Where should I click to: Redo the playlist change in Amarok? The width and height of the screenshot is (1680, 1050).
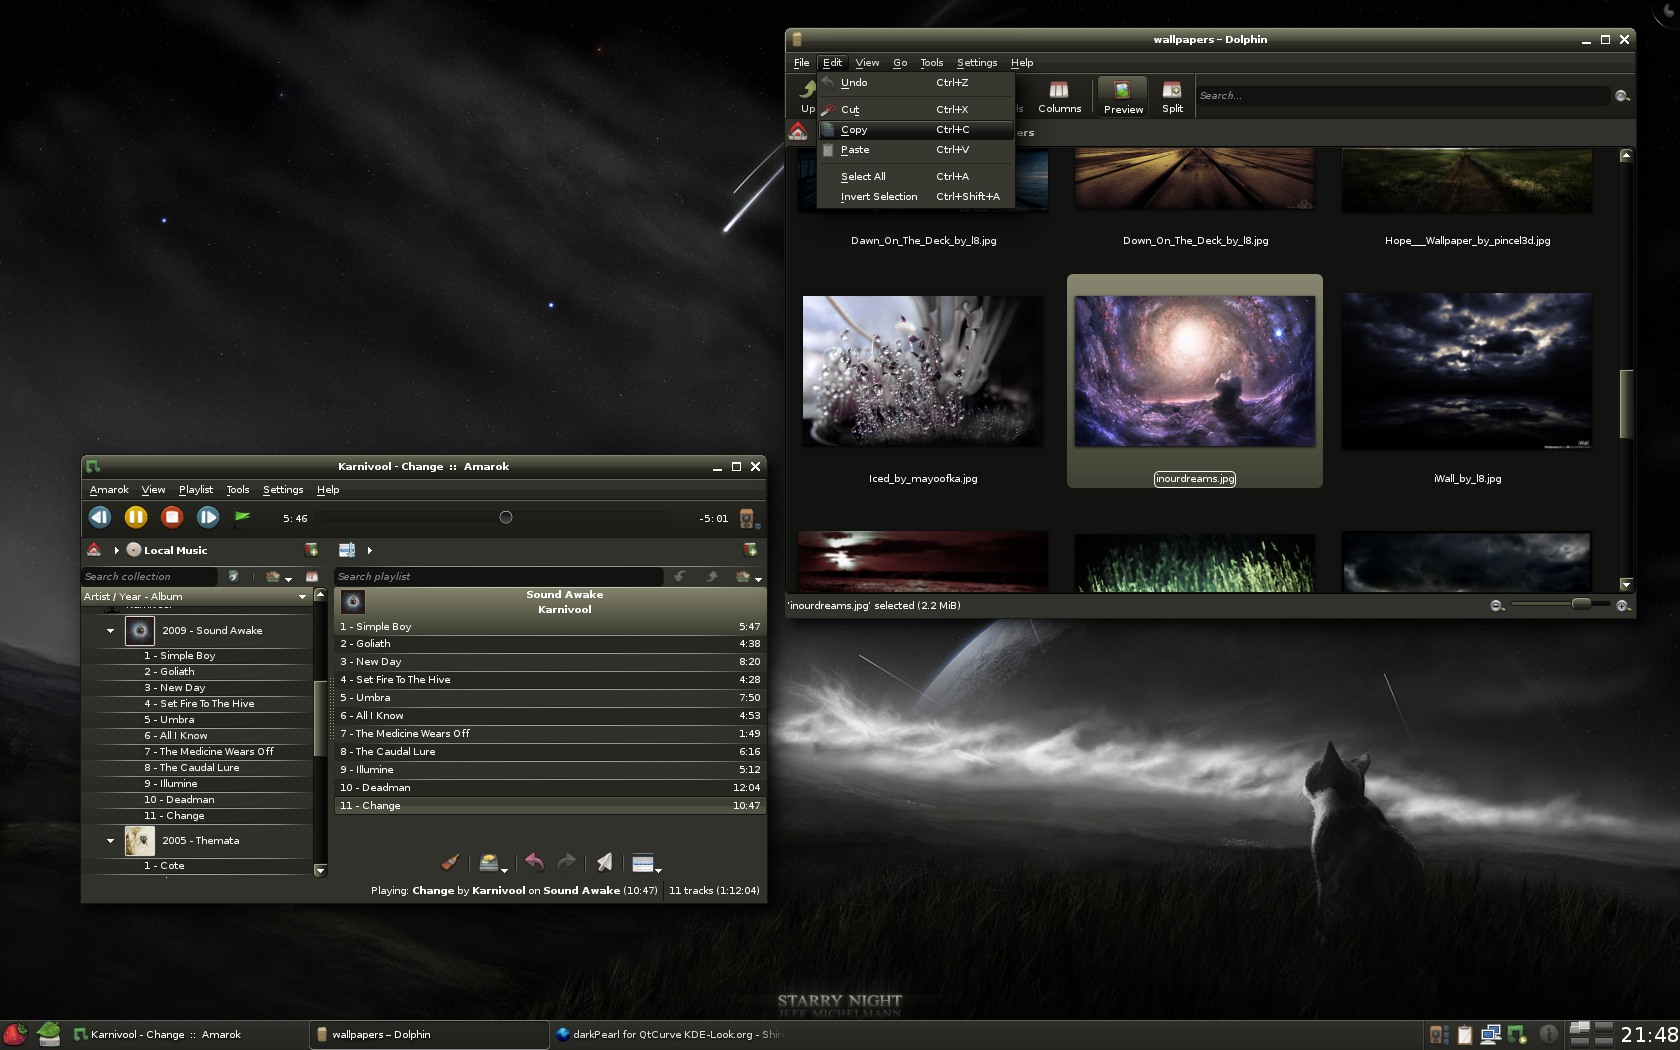coord(566,862)
